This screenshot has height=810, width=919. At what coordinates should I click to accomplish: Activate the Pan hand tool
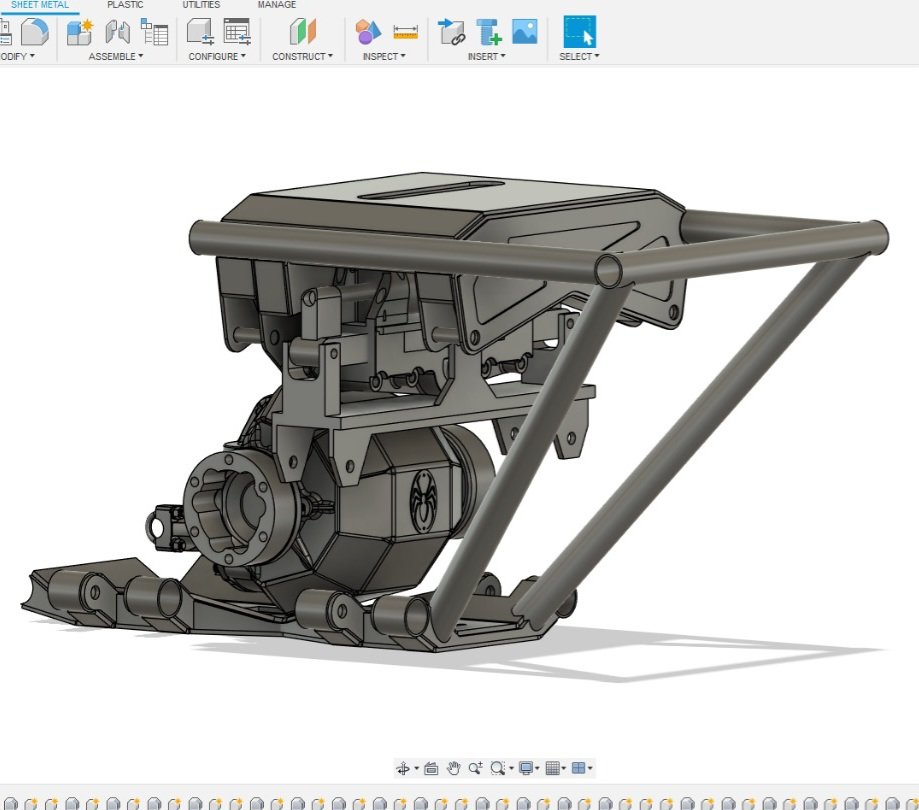(x=453, y=768)
